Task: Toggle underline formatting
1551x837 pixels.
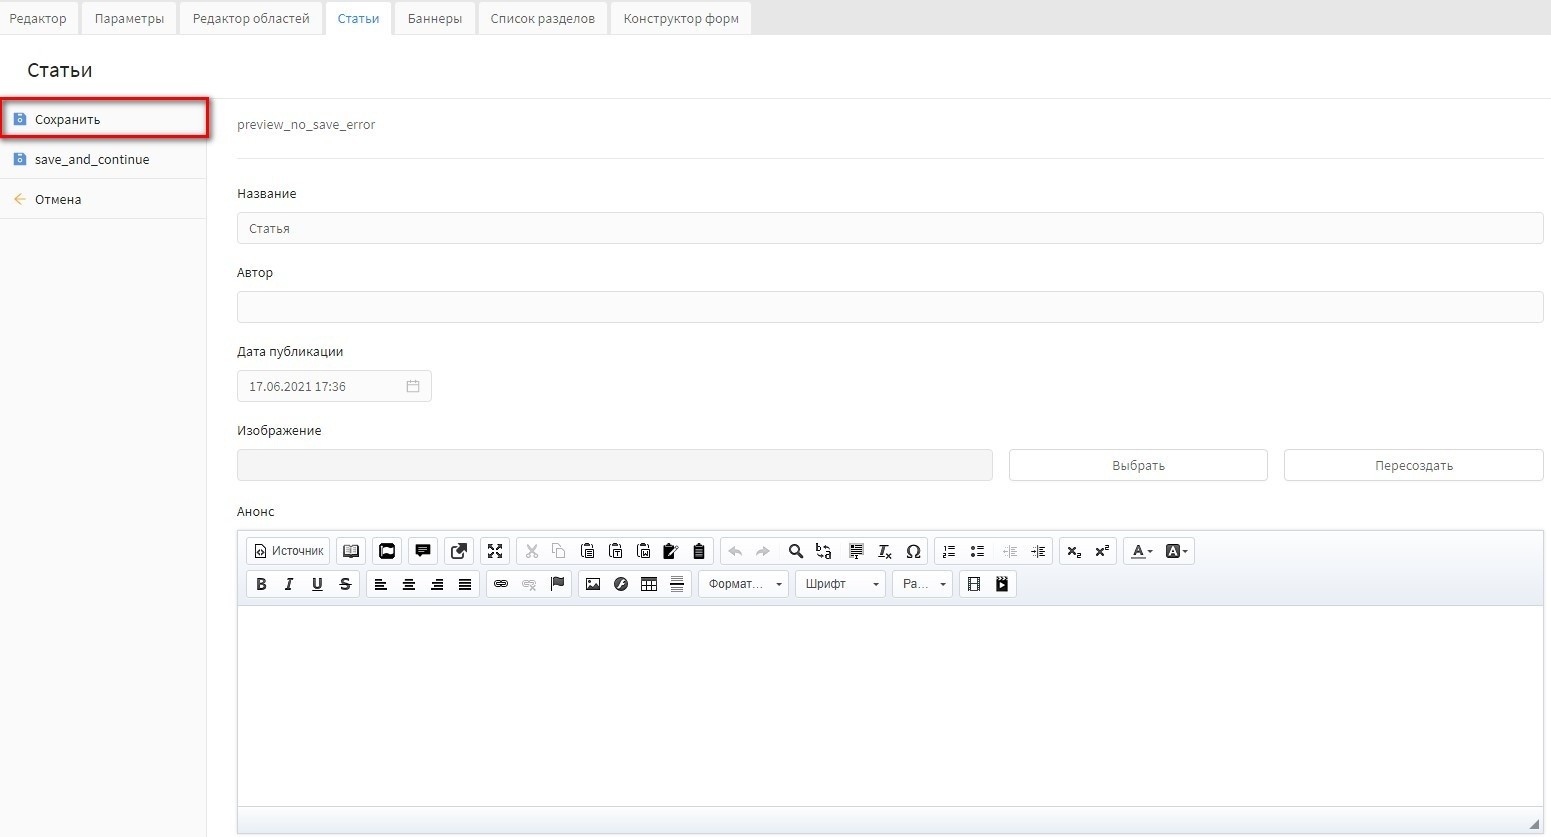Action: click(x=317, y=584)
